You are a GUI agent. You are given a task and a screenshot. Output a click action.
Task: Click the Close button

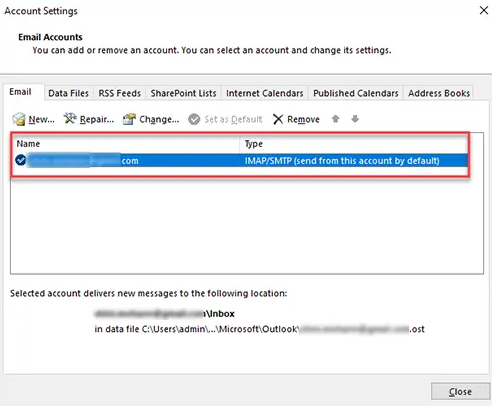[460, 391]
